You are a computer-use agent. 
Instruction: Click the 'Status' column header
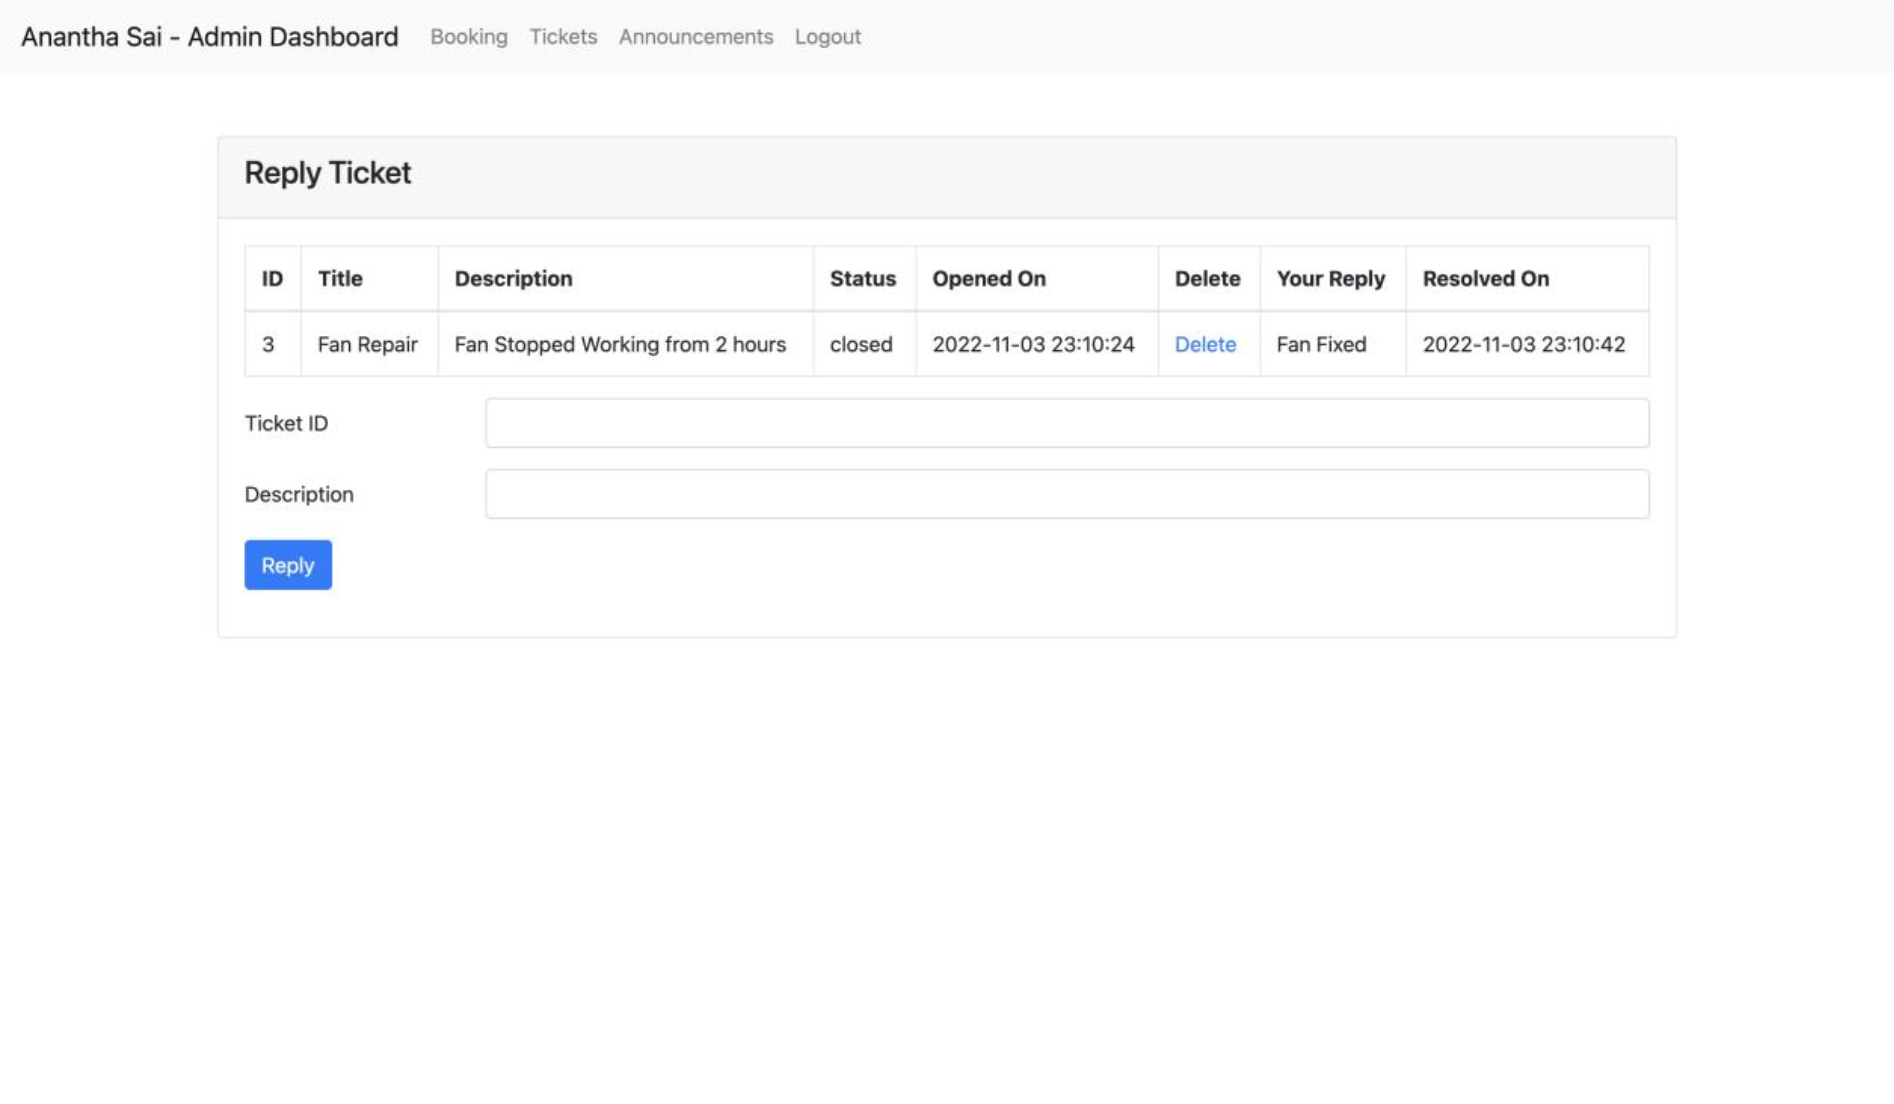(864, 279)
